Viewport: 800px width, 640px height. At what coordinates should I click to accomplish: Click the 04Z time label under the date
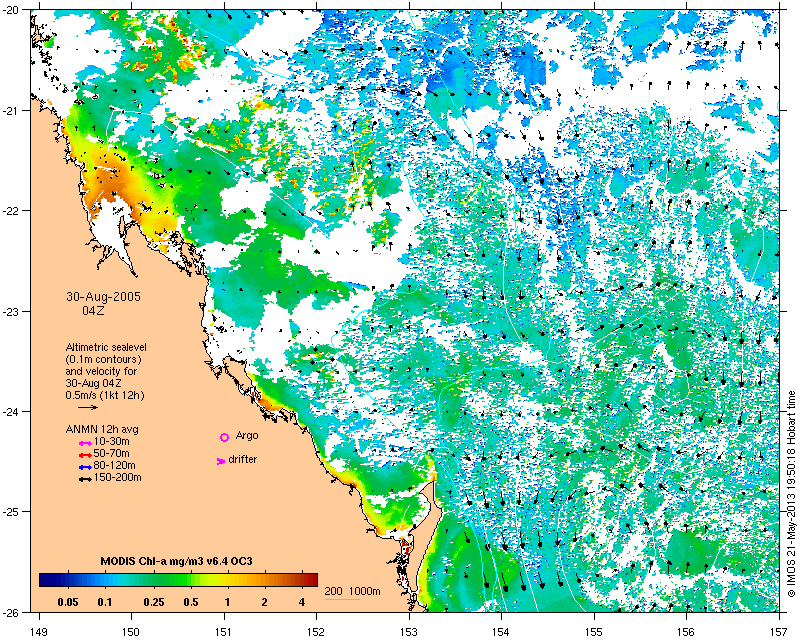(x=93, y=310)
